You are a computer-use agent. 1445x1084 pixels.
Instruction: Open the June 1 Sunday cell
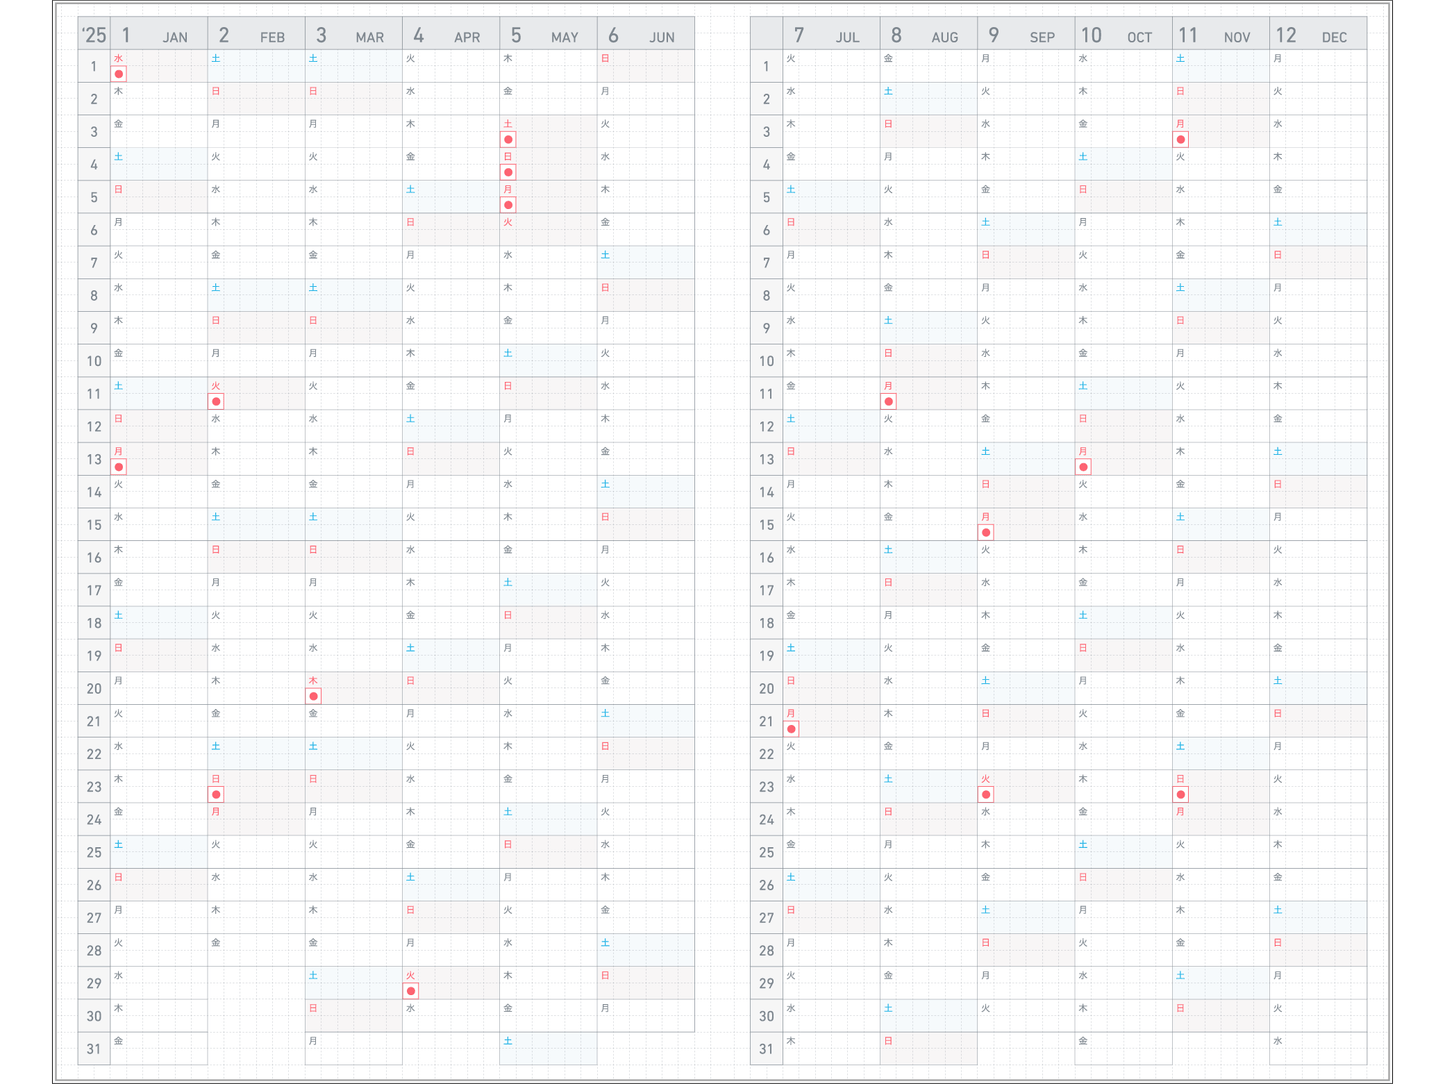tap(645, 66)
